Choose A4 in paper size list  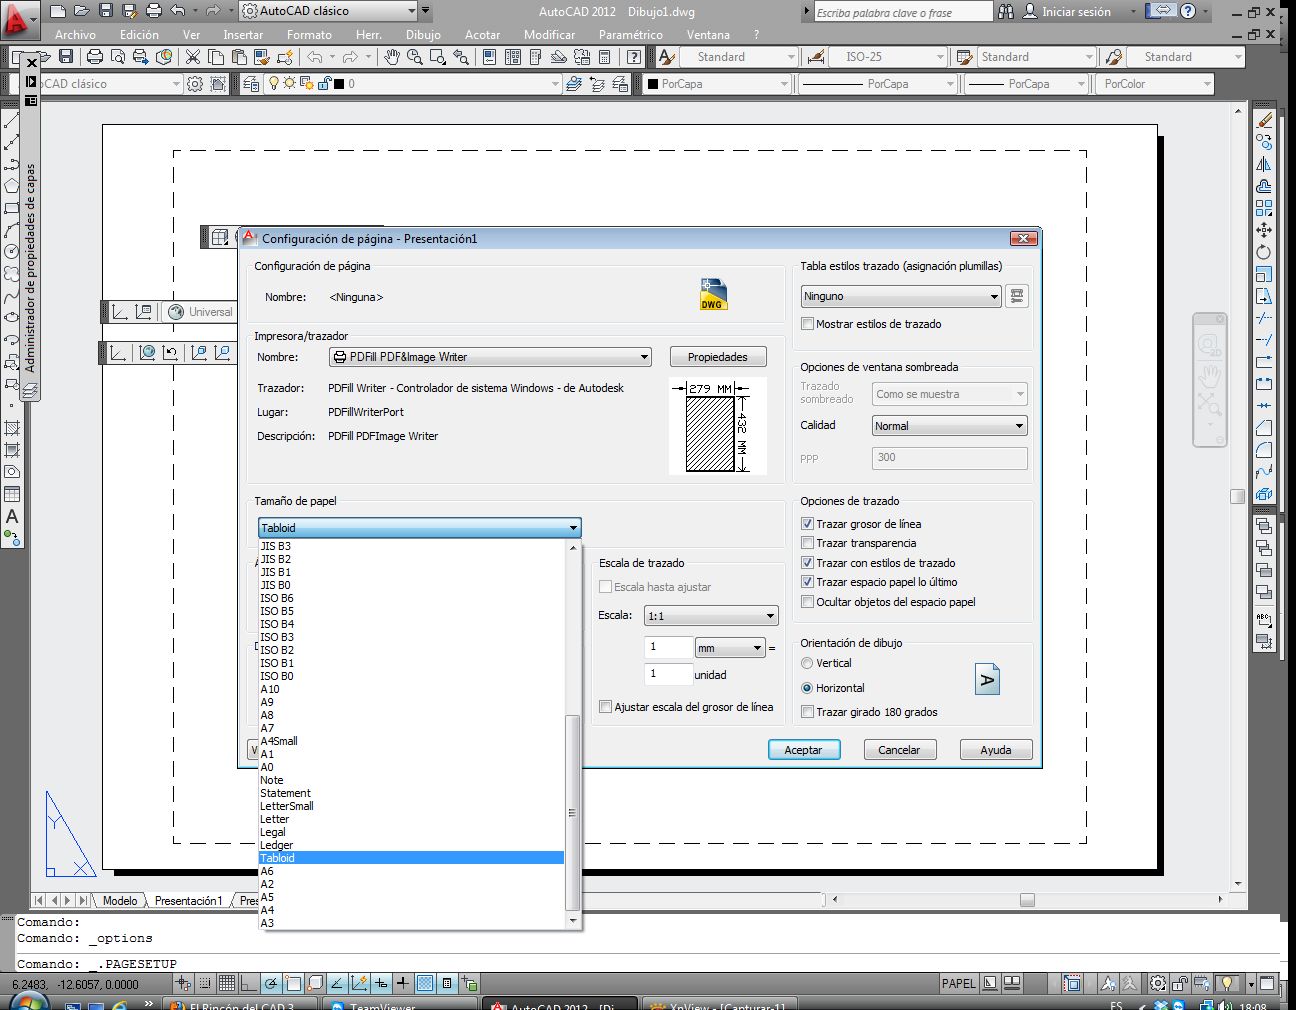(x=411, y=910)
